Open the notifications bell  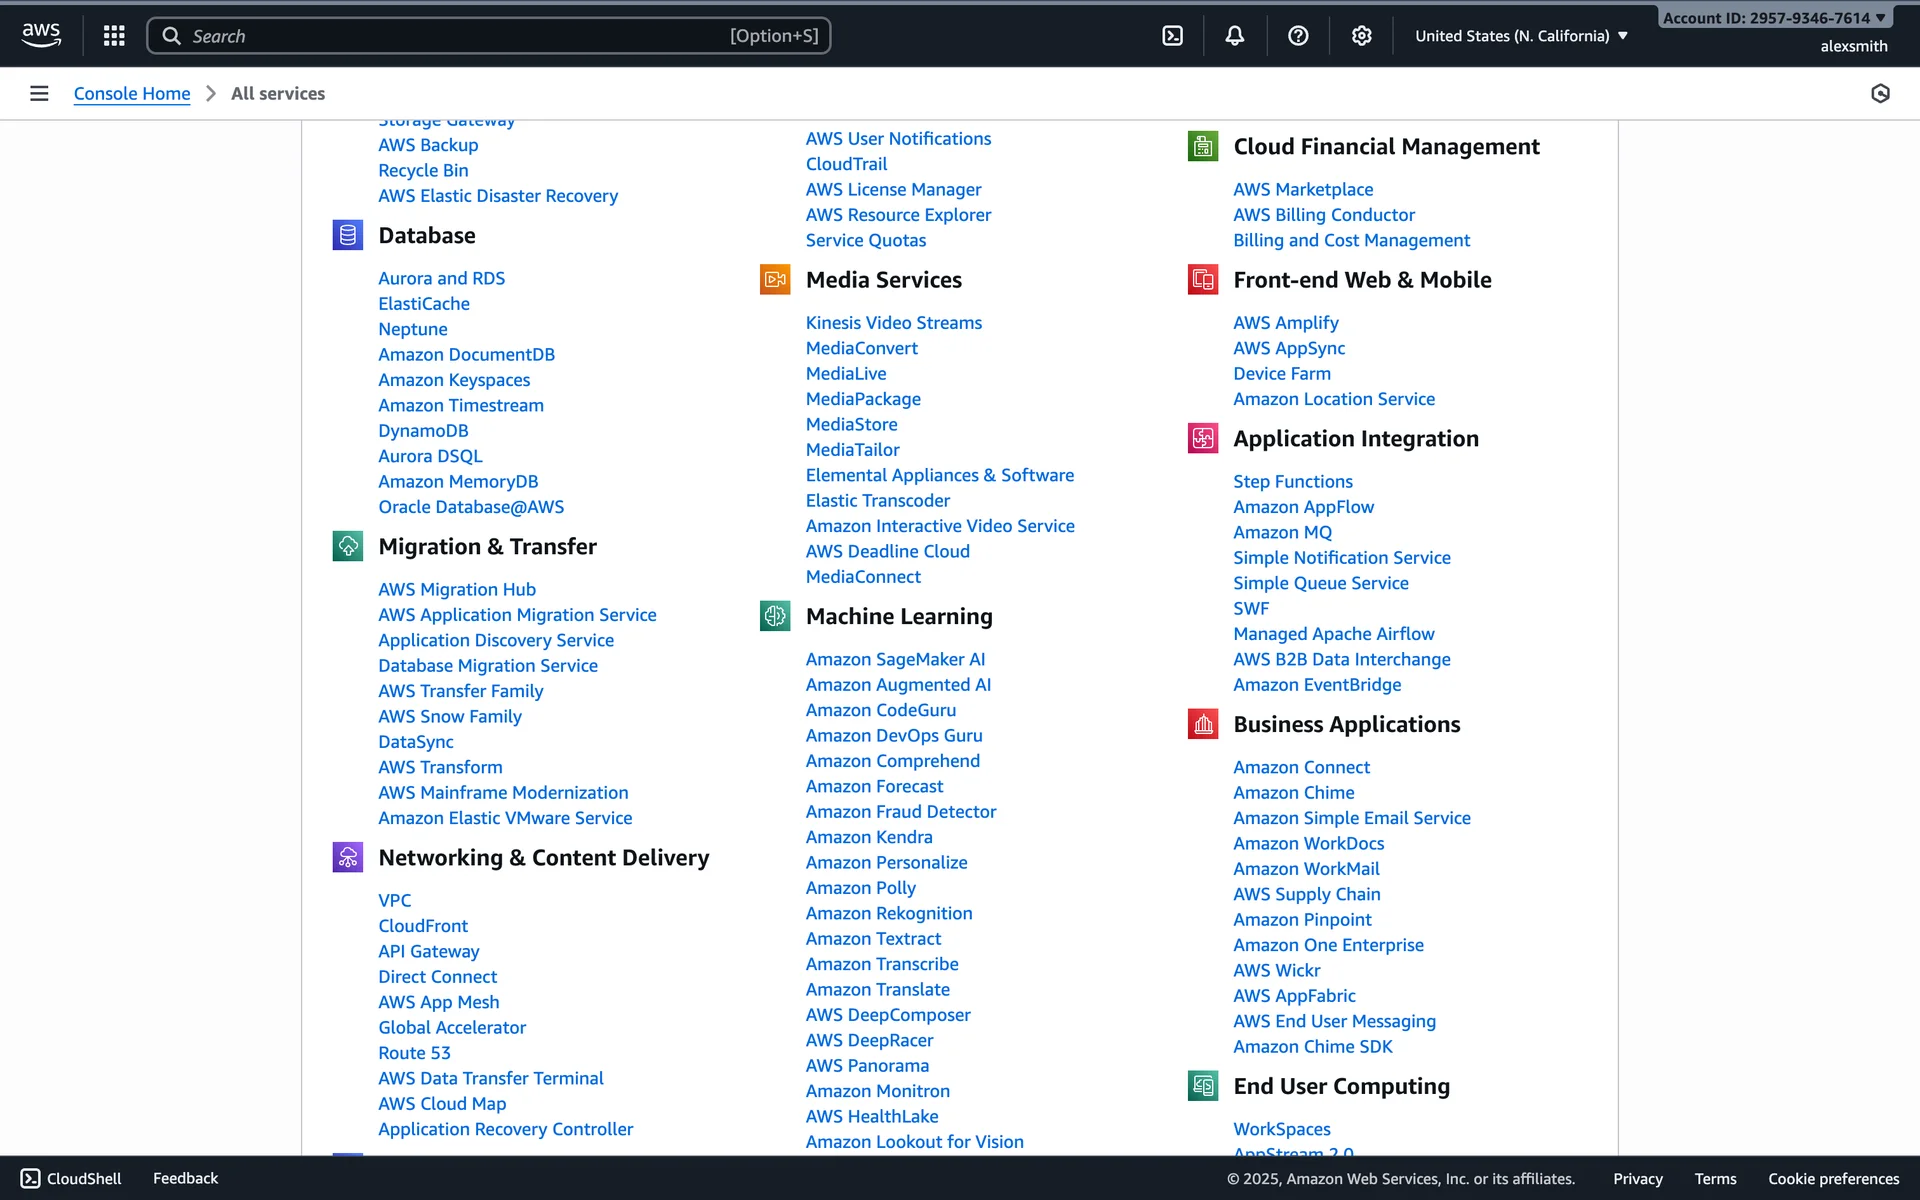click(1235, 36)
